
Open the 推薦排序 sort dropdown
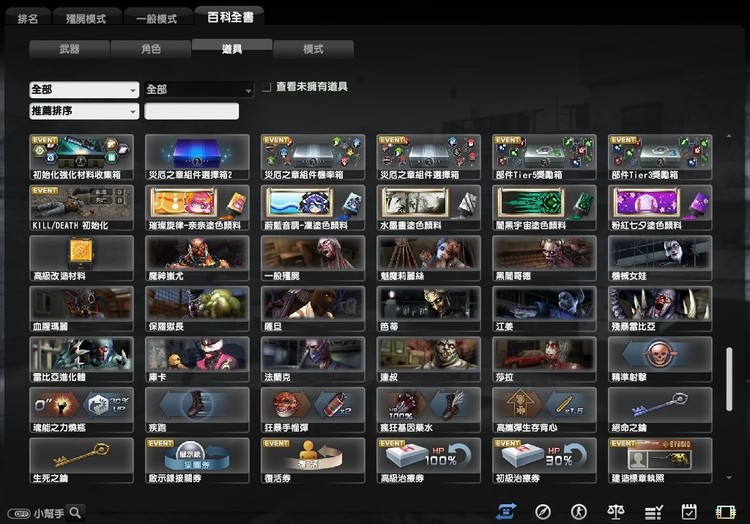(84, 111)
